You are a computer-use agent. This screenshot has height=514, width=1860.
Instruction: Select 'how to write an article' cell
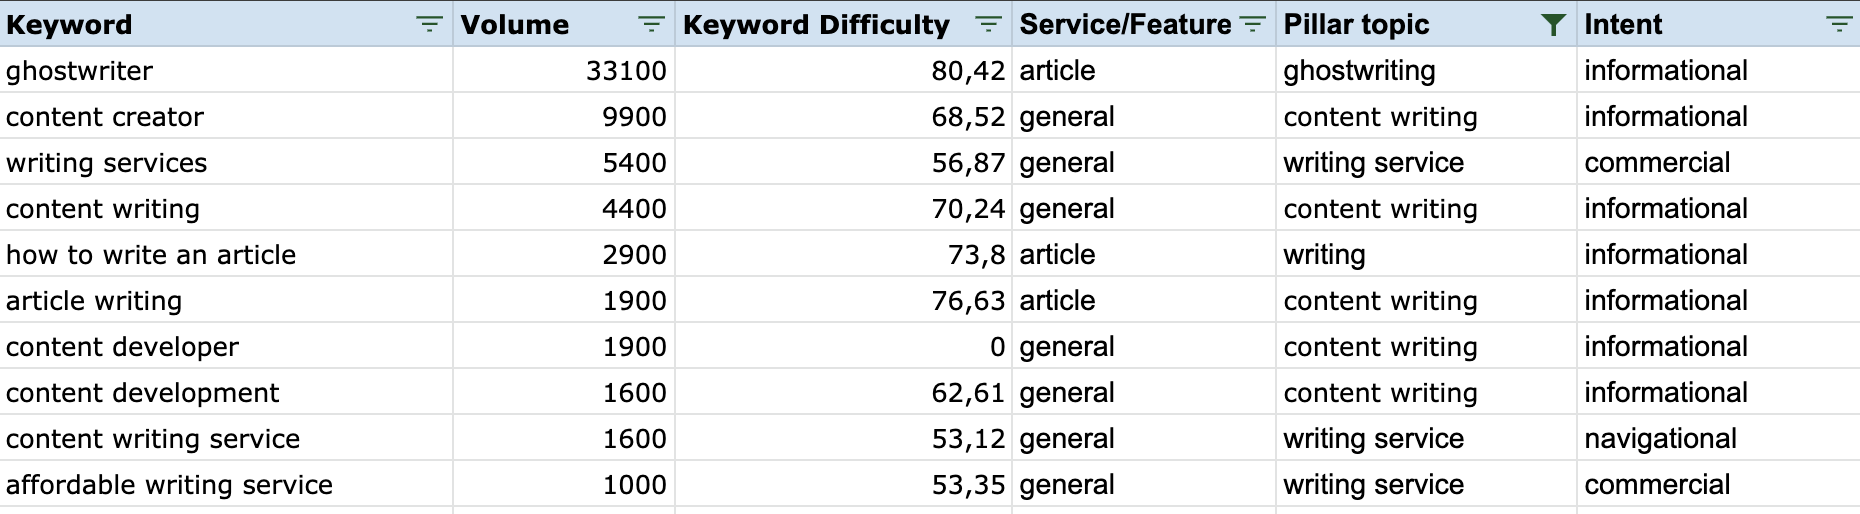pyautogui.click(x=226, y=254)
